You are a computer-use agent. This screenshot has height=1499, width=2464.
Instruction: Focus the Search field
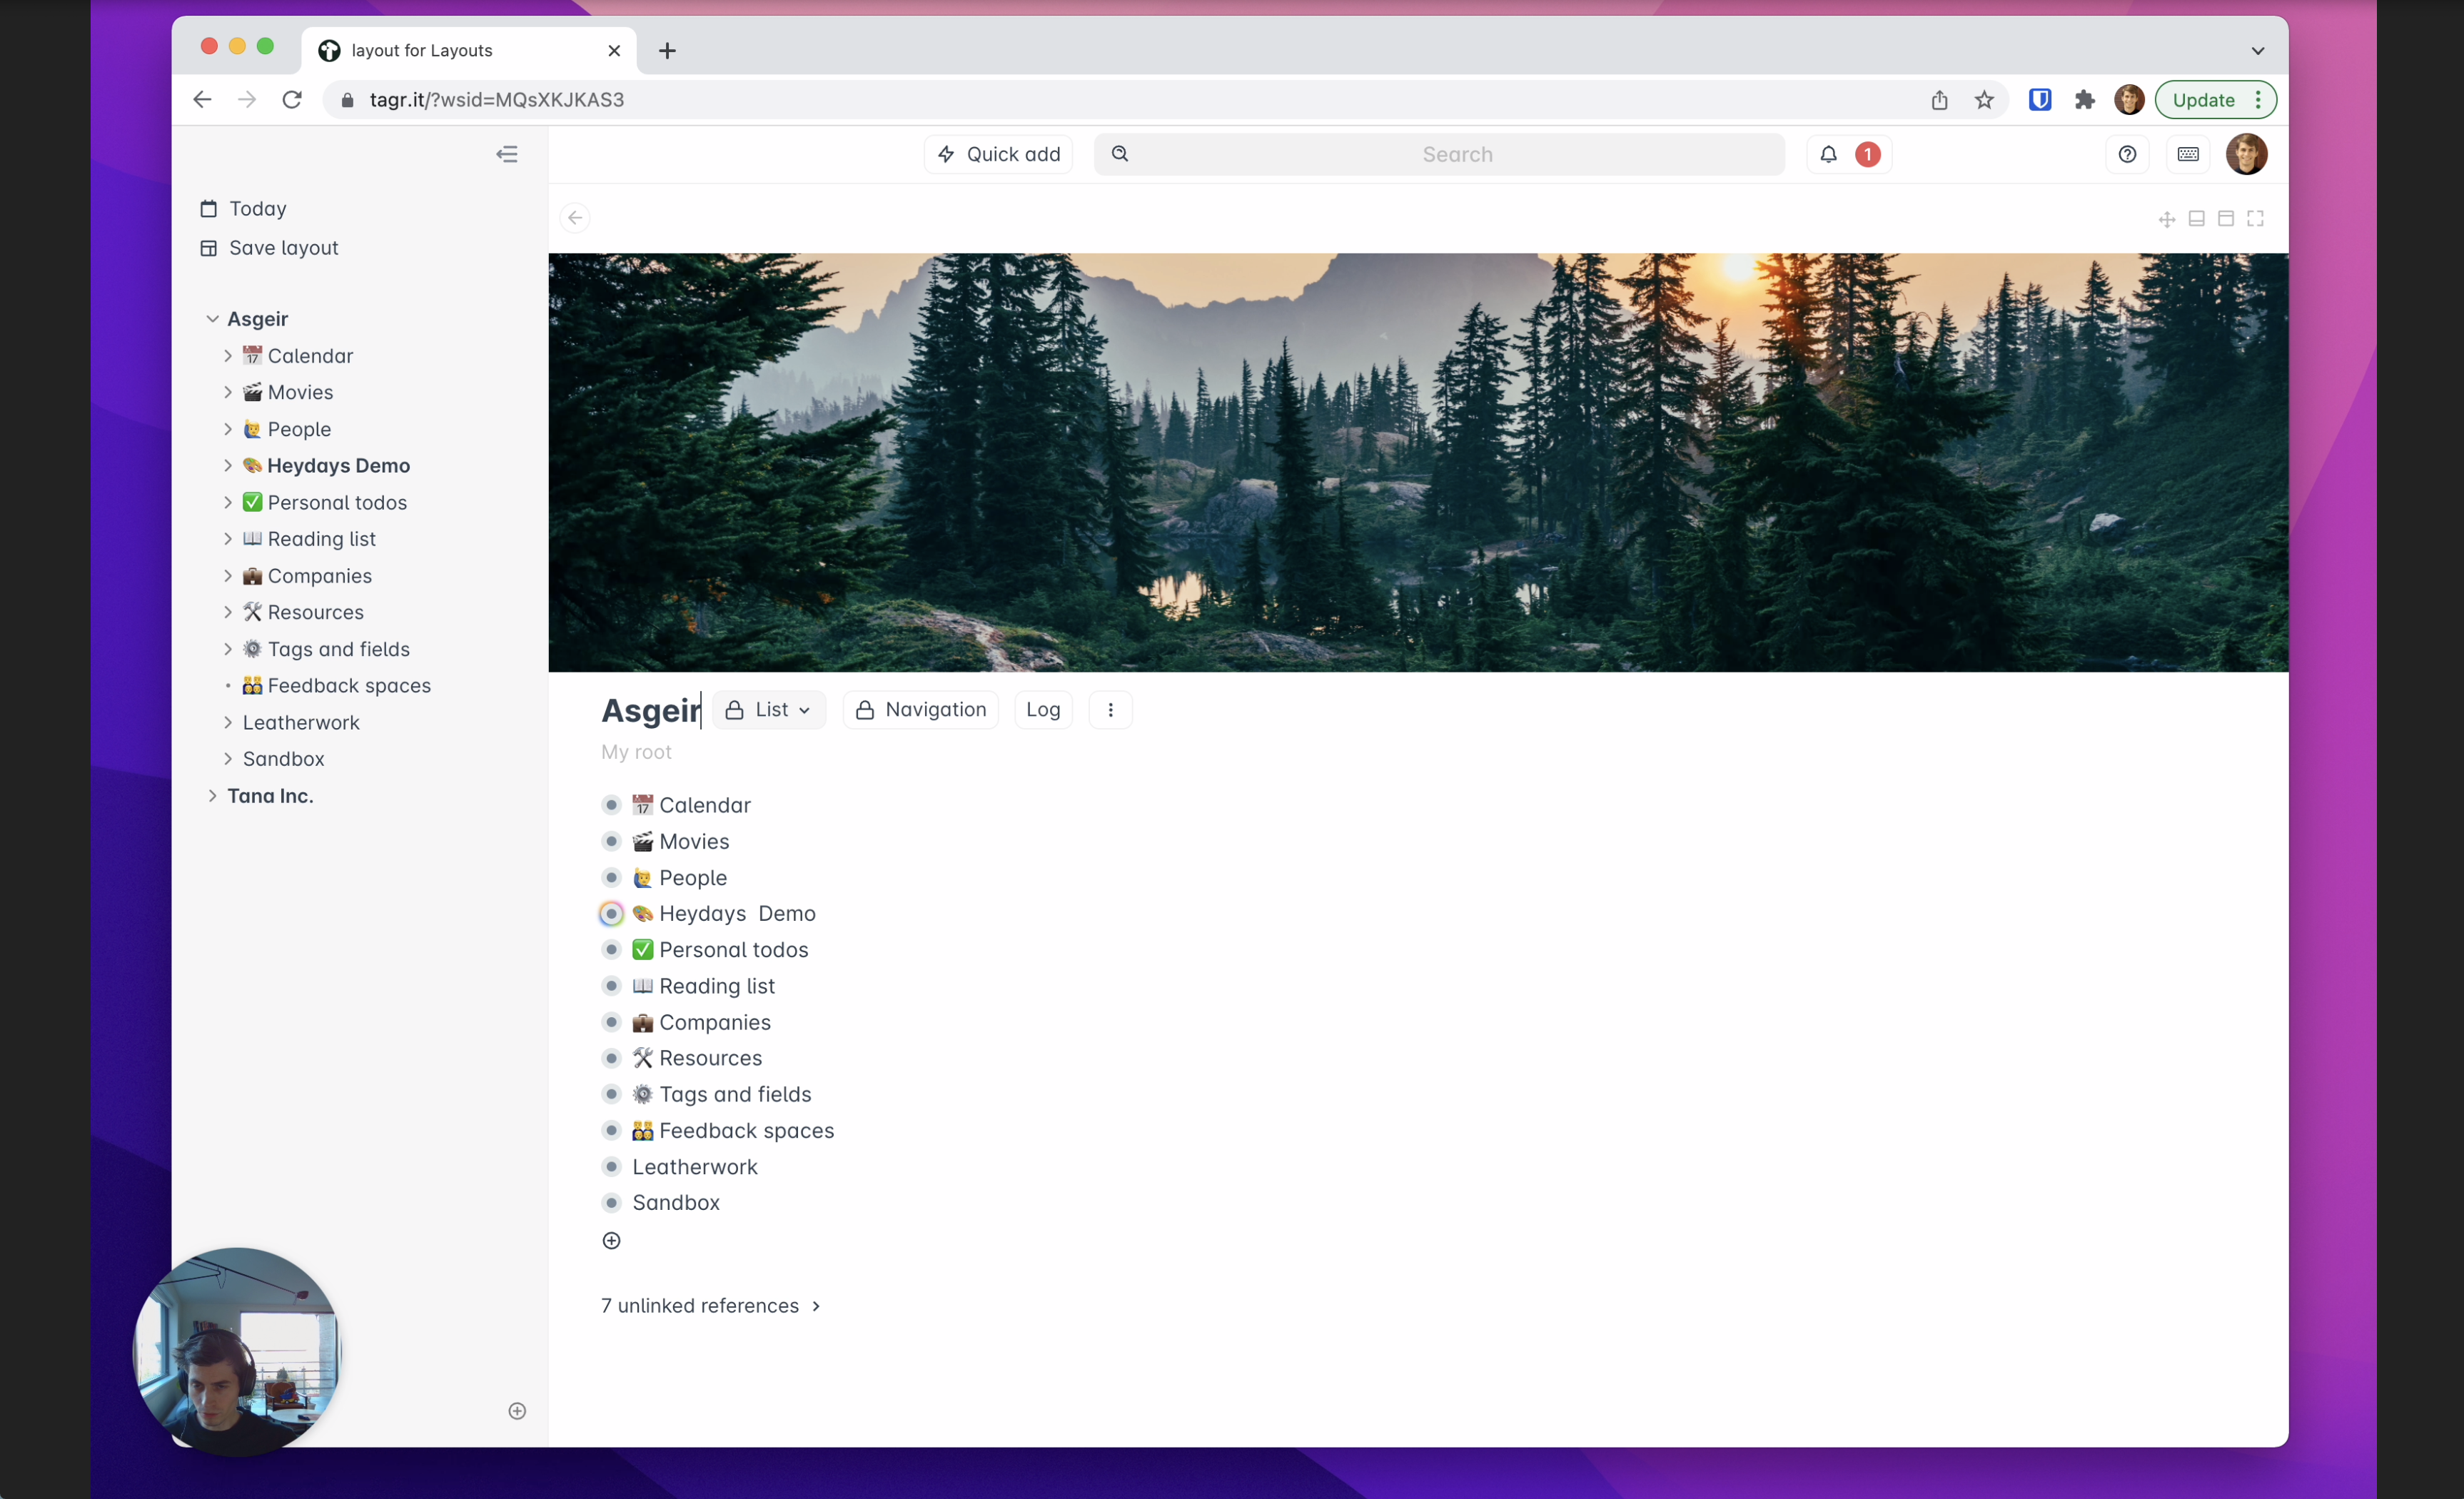coord(1439,154)
